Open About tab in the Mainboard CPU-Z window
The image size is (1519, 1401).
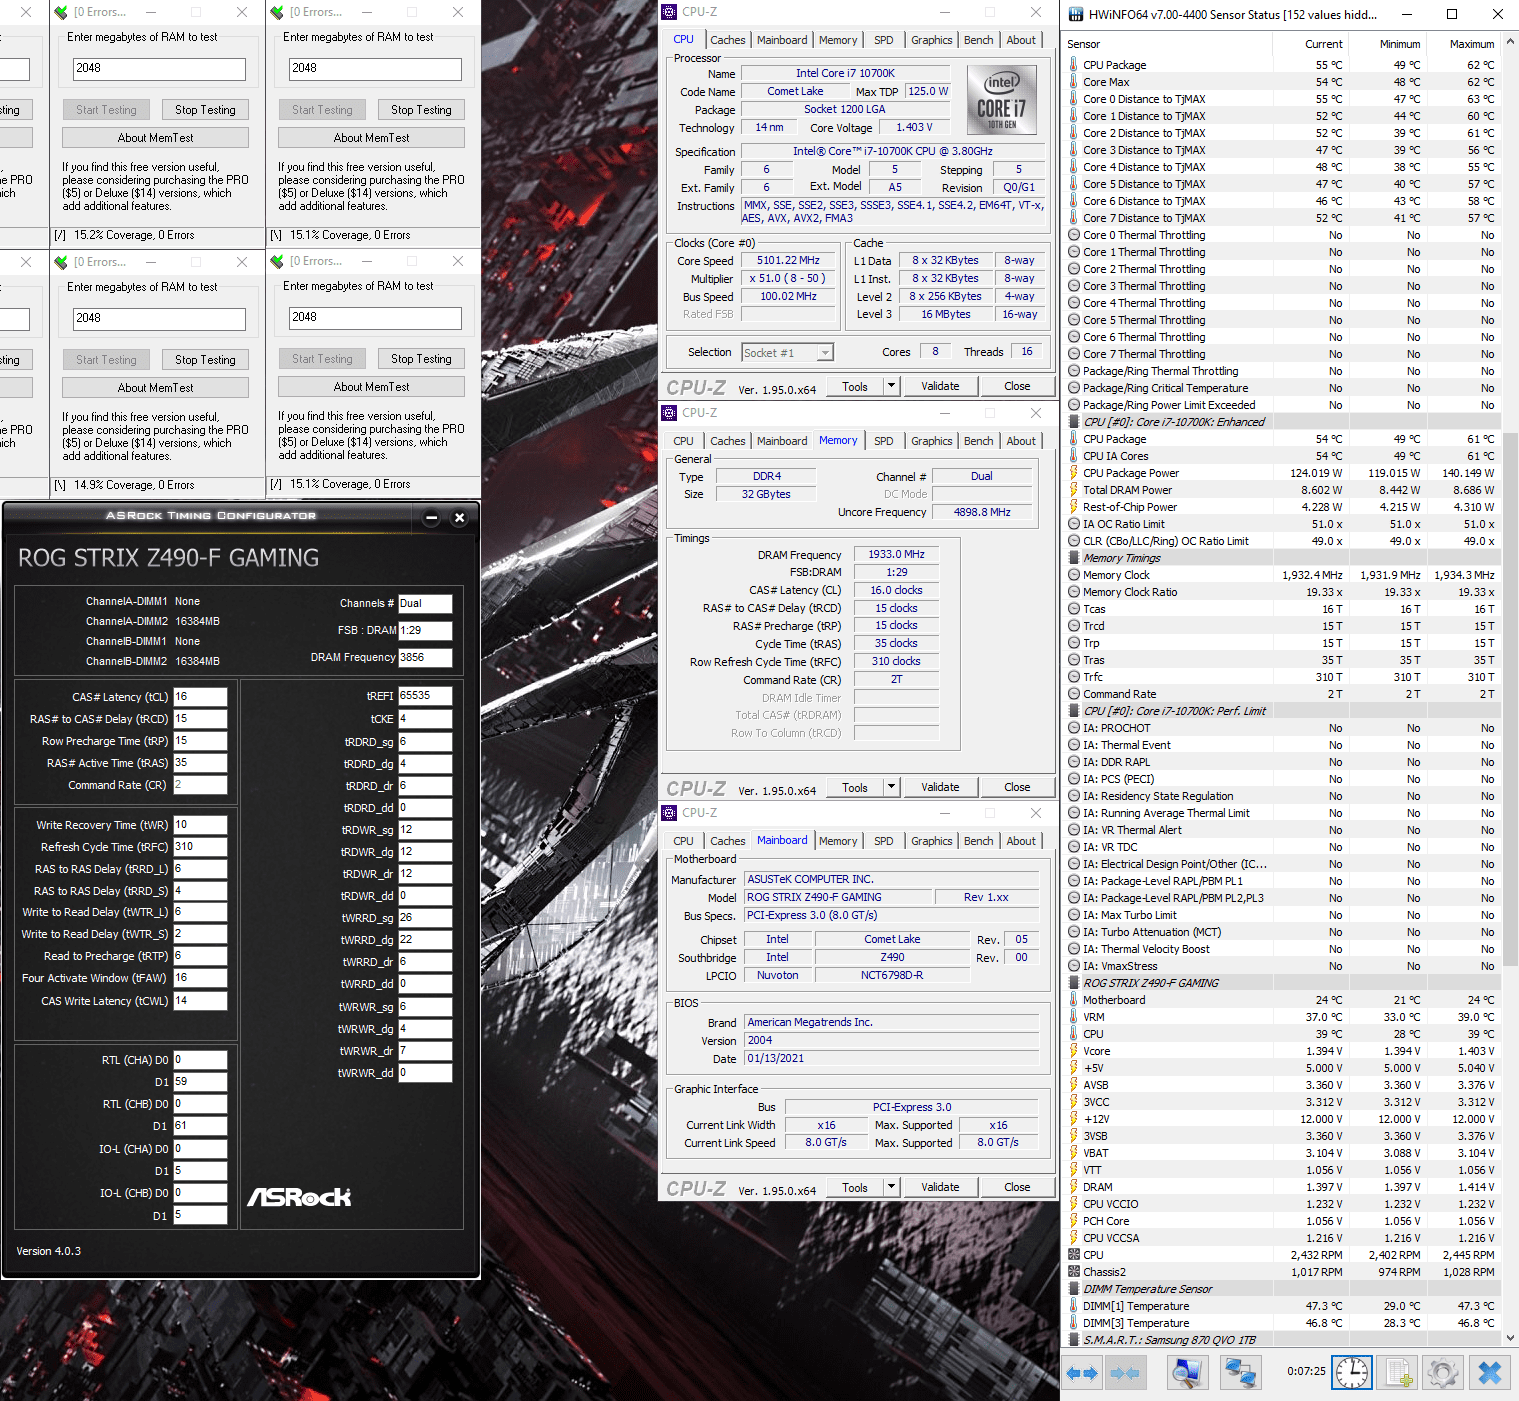click(1021, 841)
